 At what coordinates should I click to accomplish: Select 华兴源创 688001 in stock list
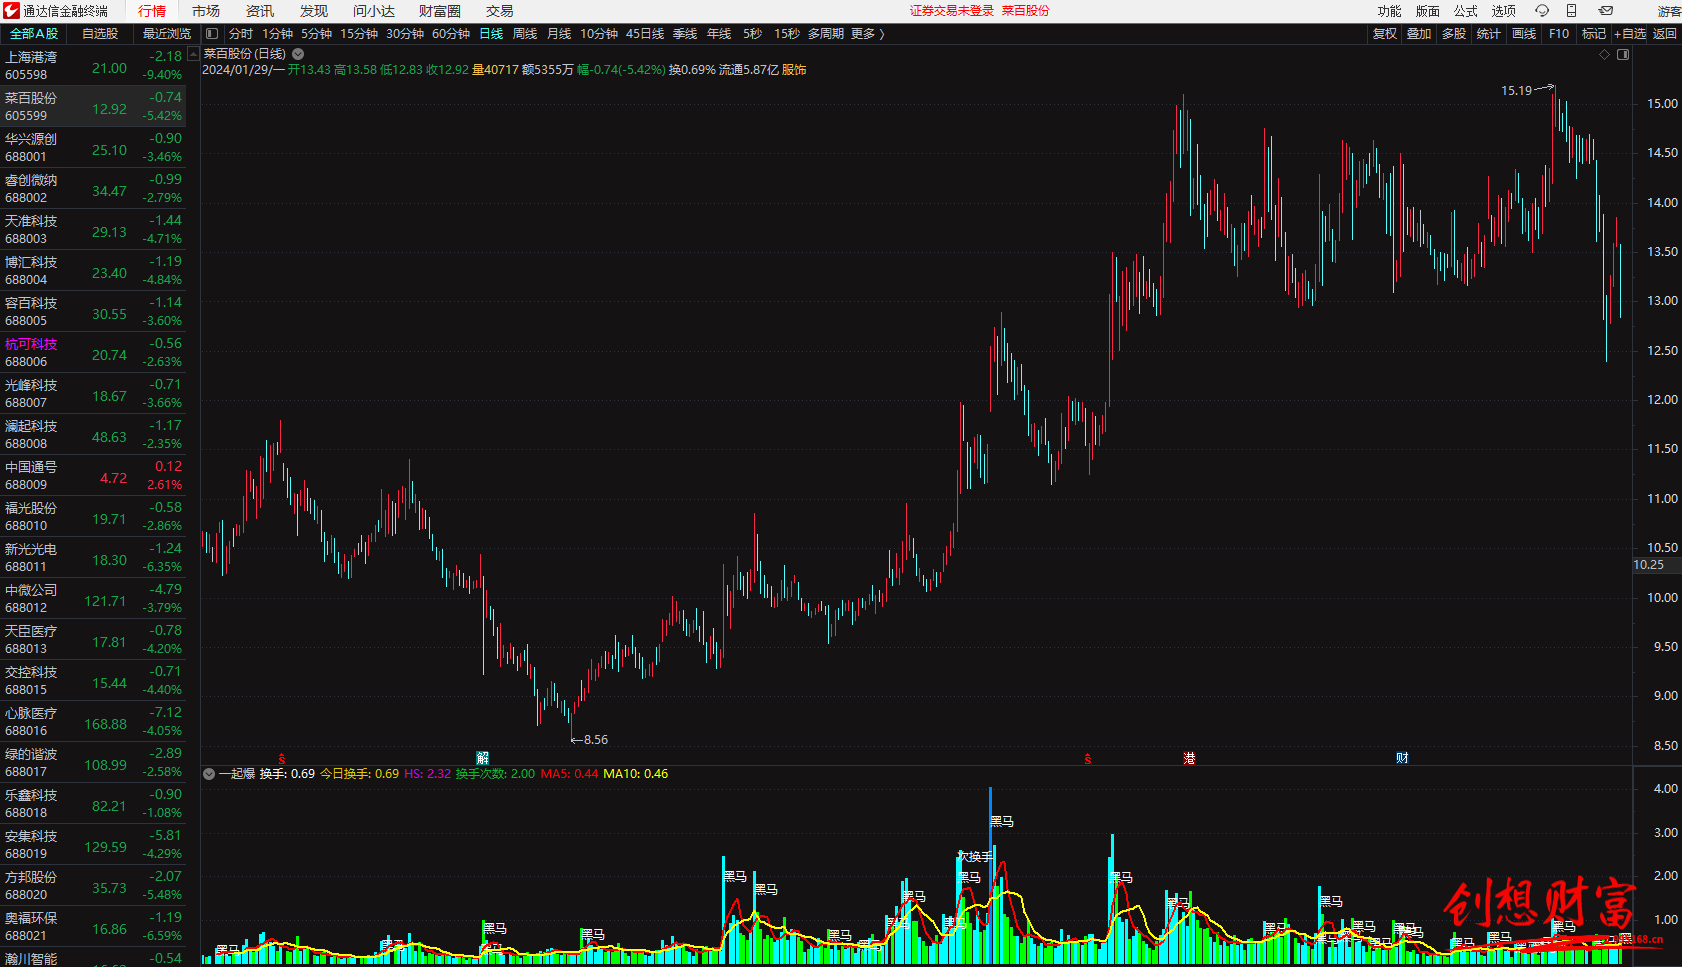tap(93, 148)
